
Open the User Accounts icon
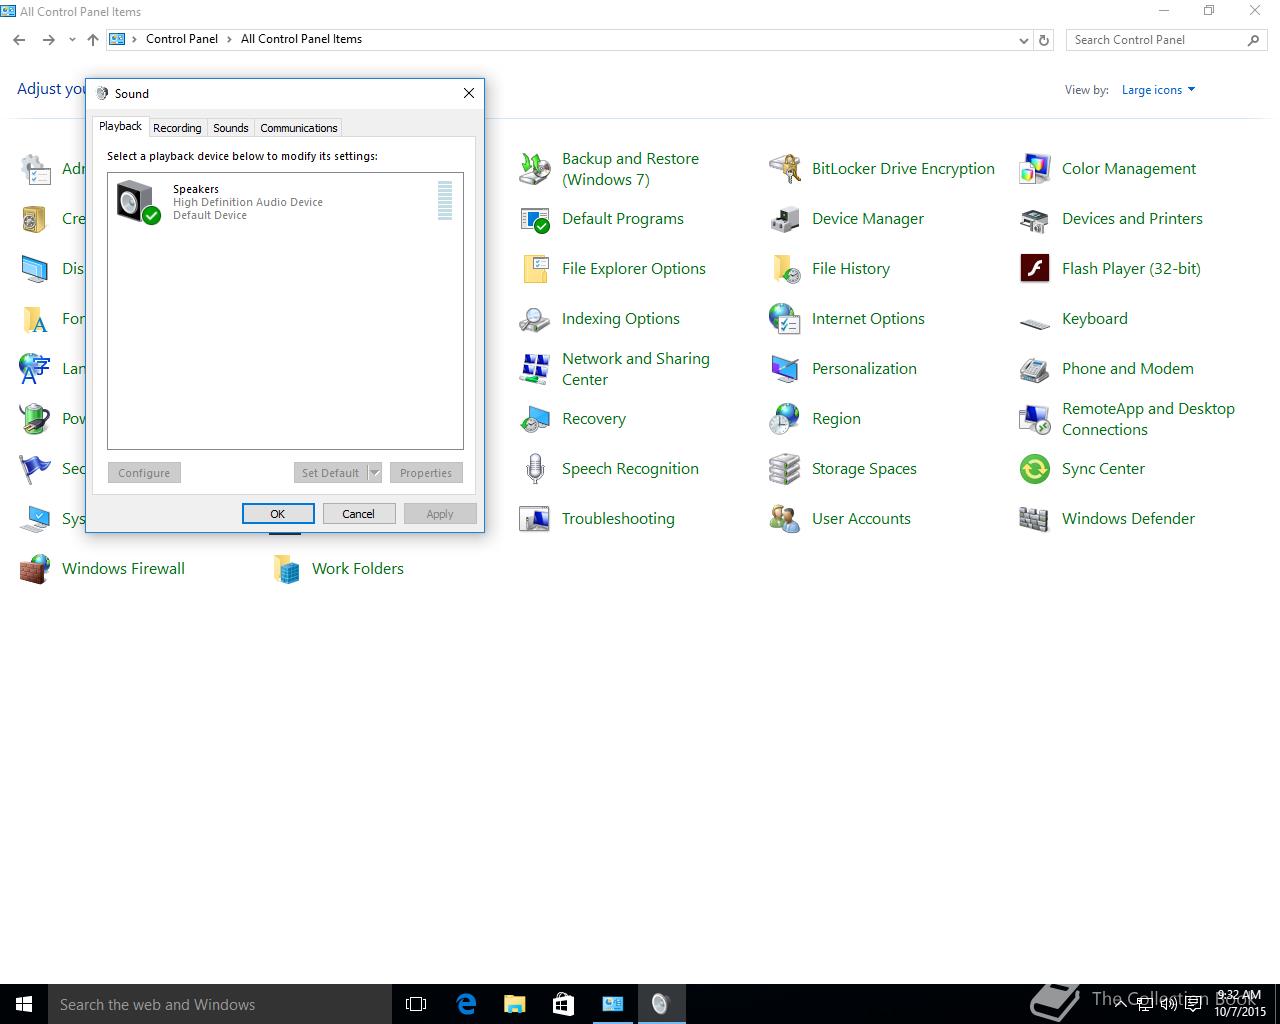[x=785, y=519]
